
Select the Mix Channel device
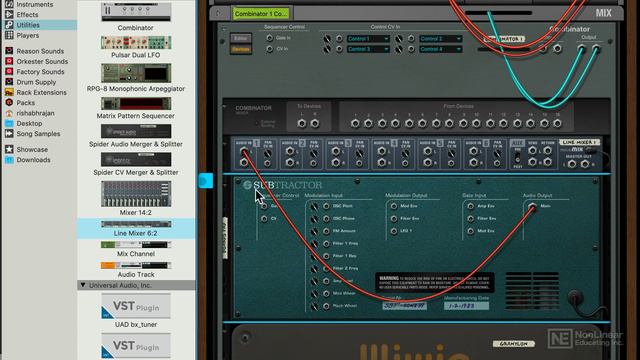point(136,244)
